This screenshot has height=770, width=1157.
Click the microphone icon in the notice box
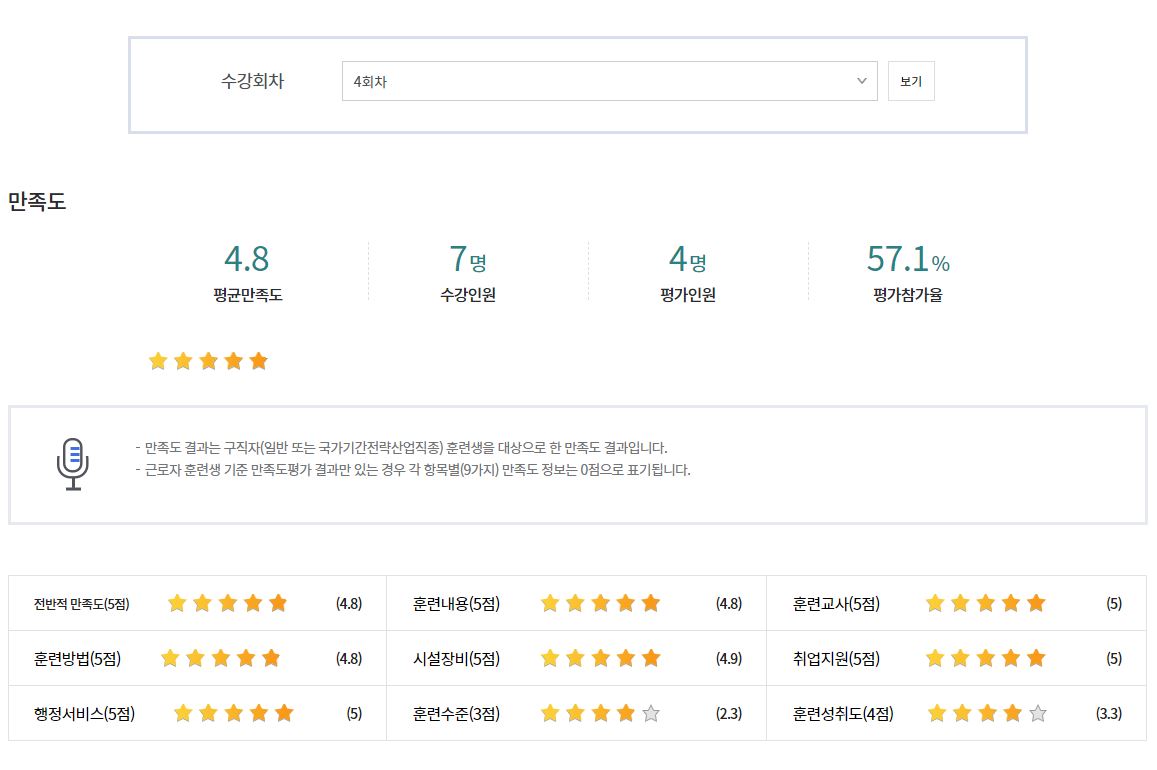pos(72,464)
